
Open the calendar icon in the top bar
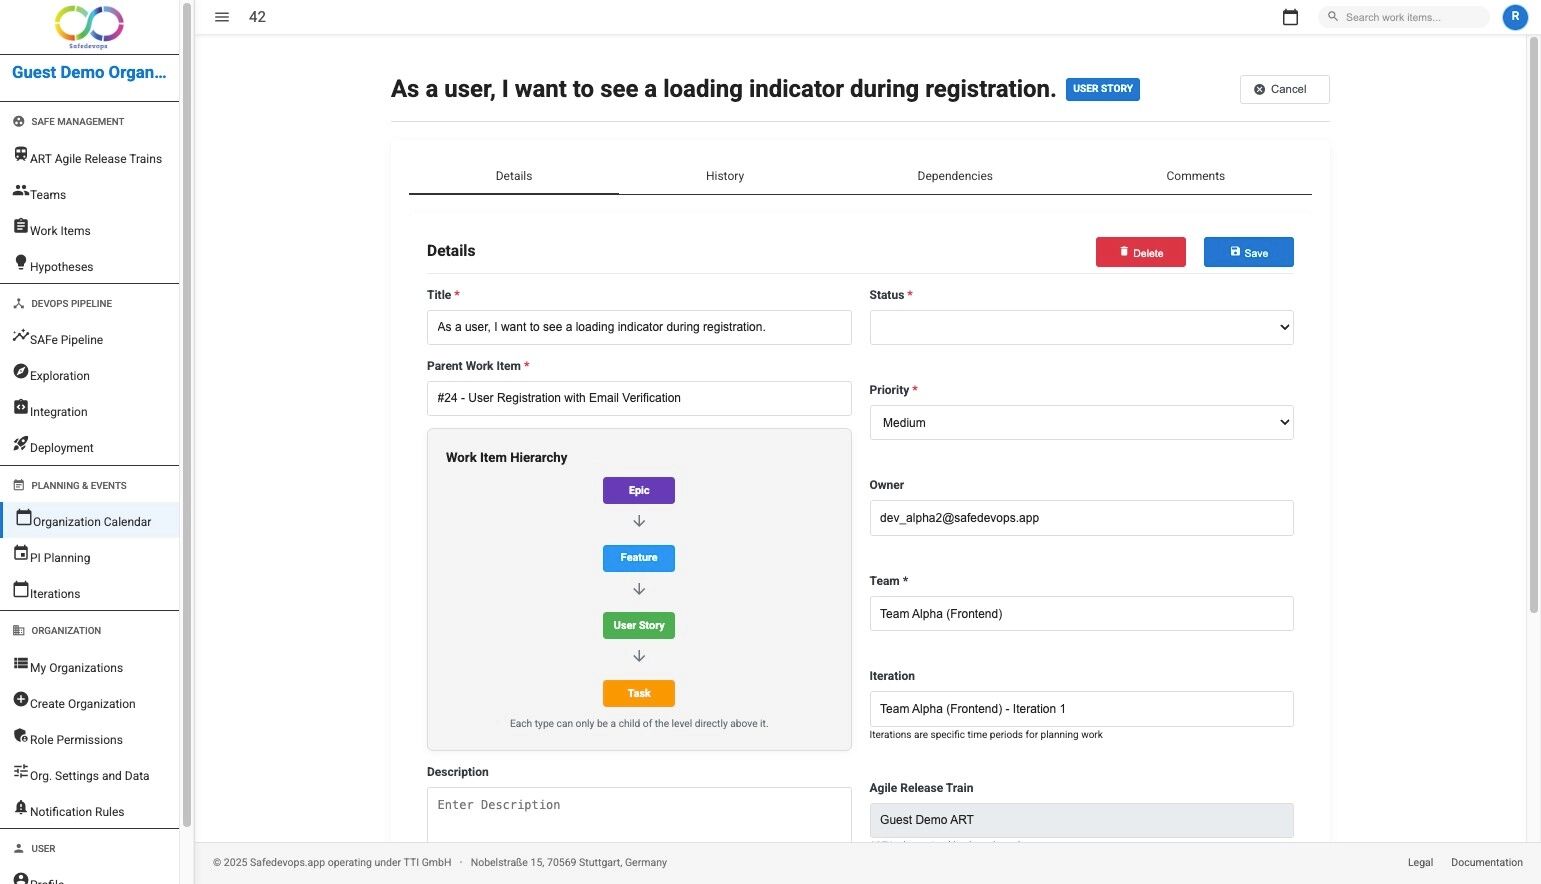(1290, 16)
